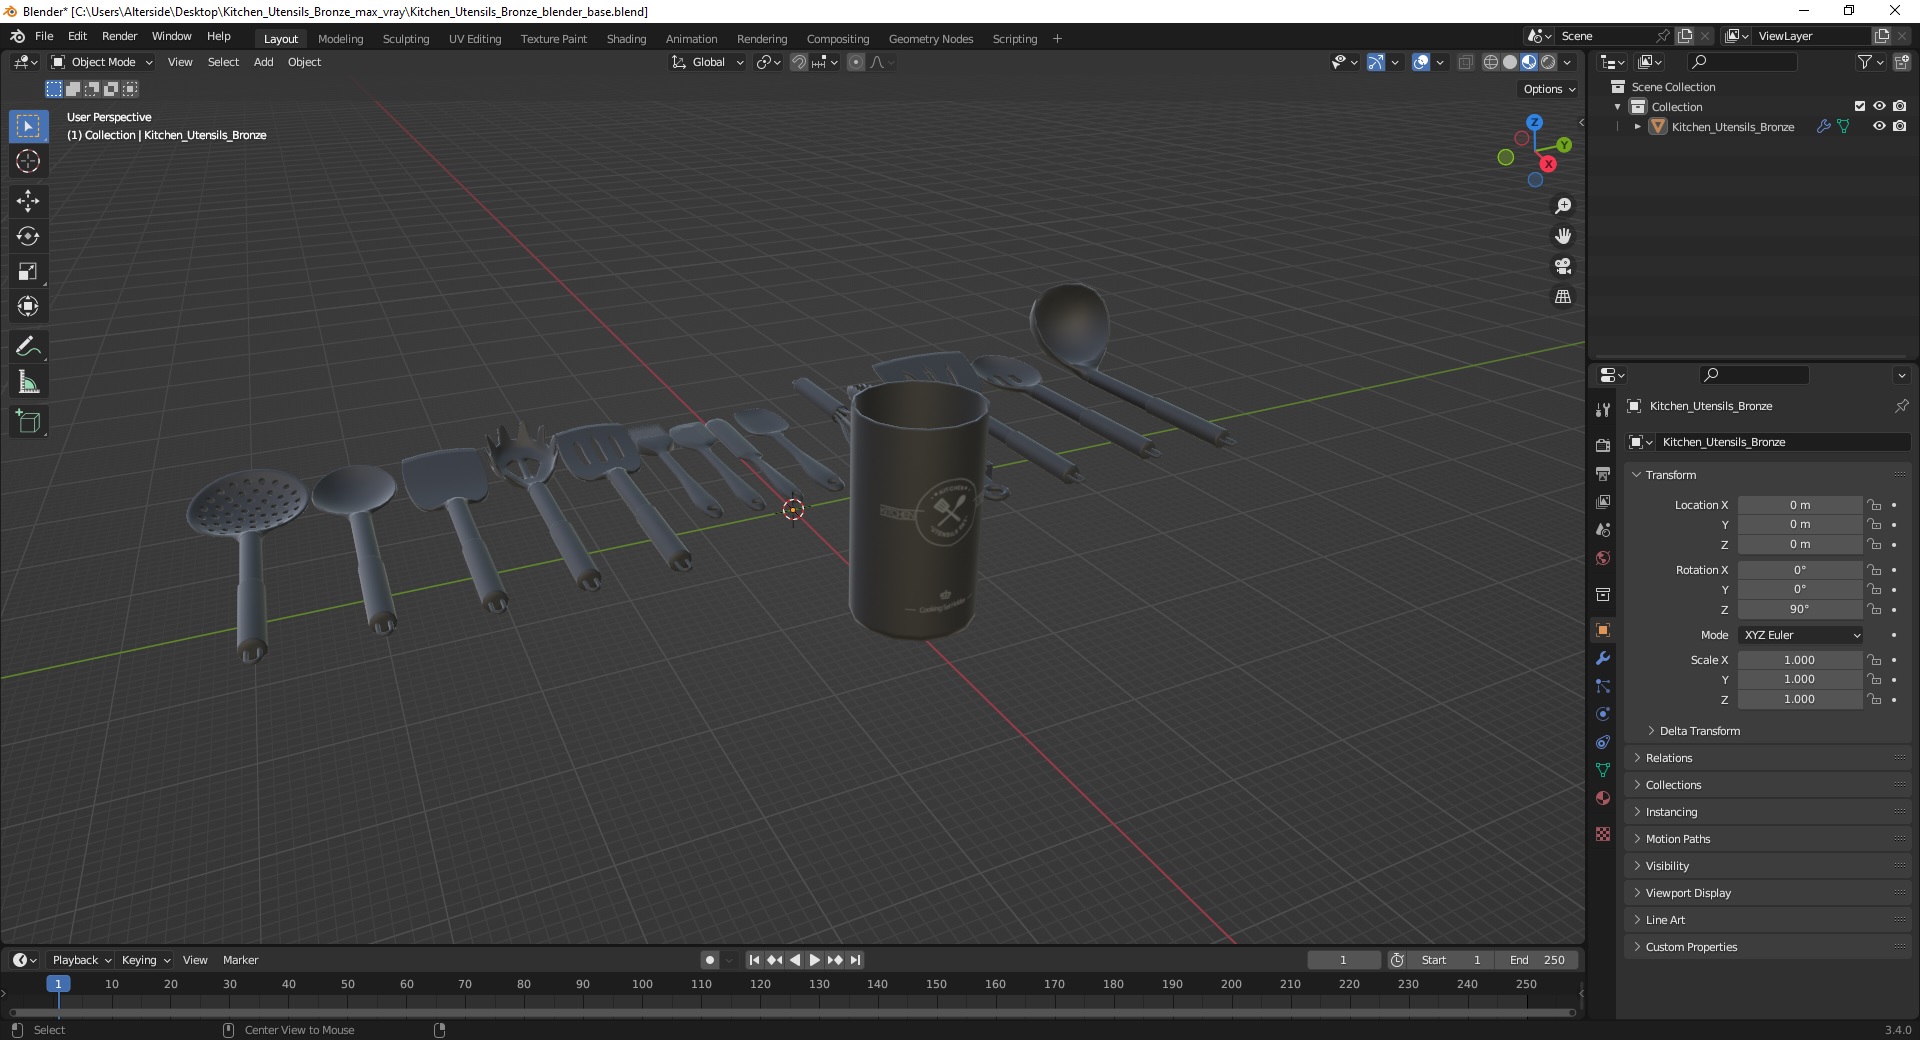The image size is (1920, 1040).
Task: Switch to rendered viewport shading
Action: click(1548, 62)
